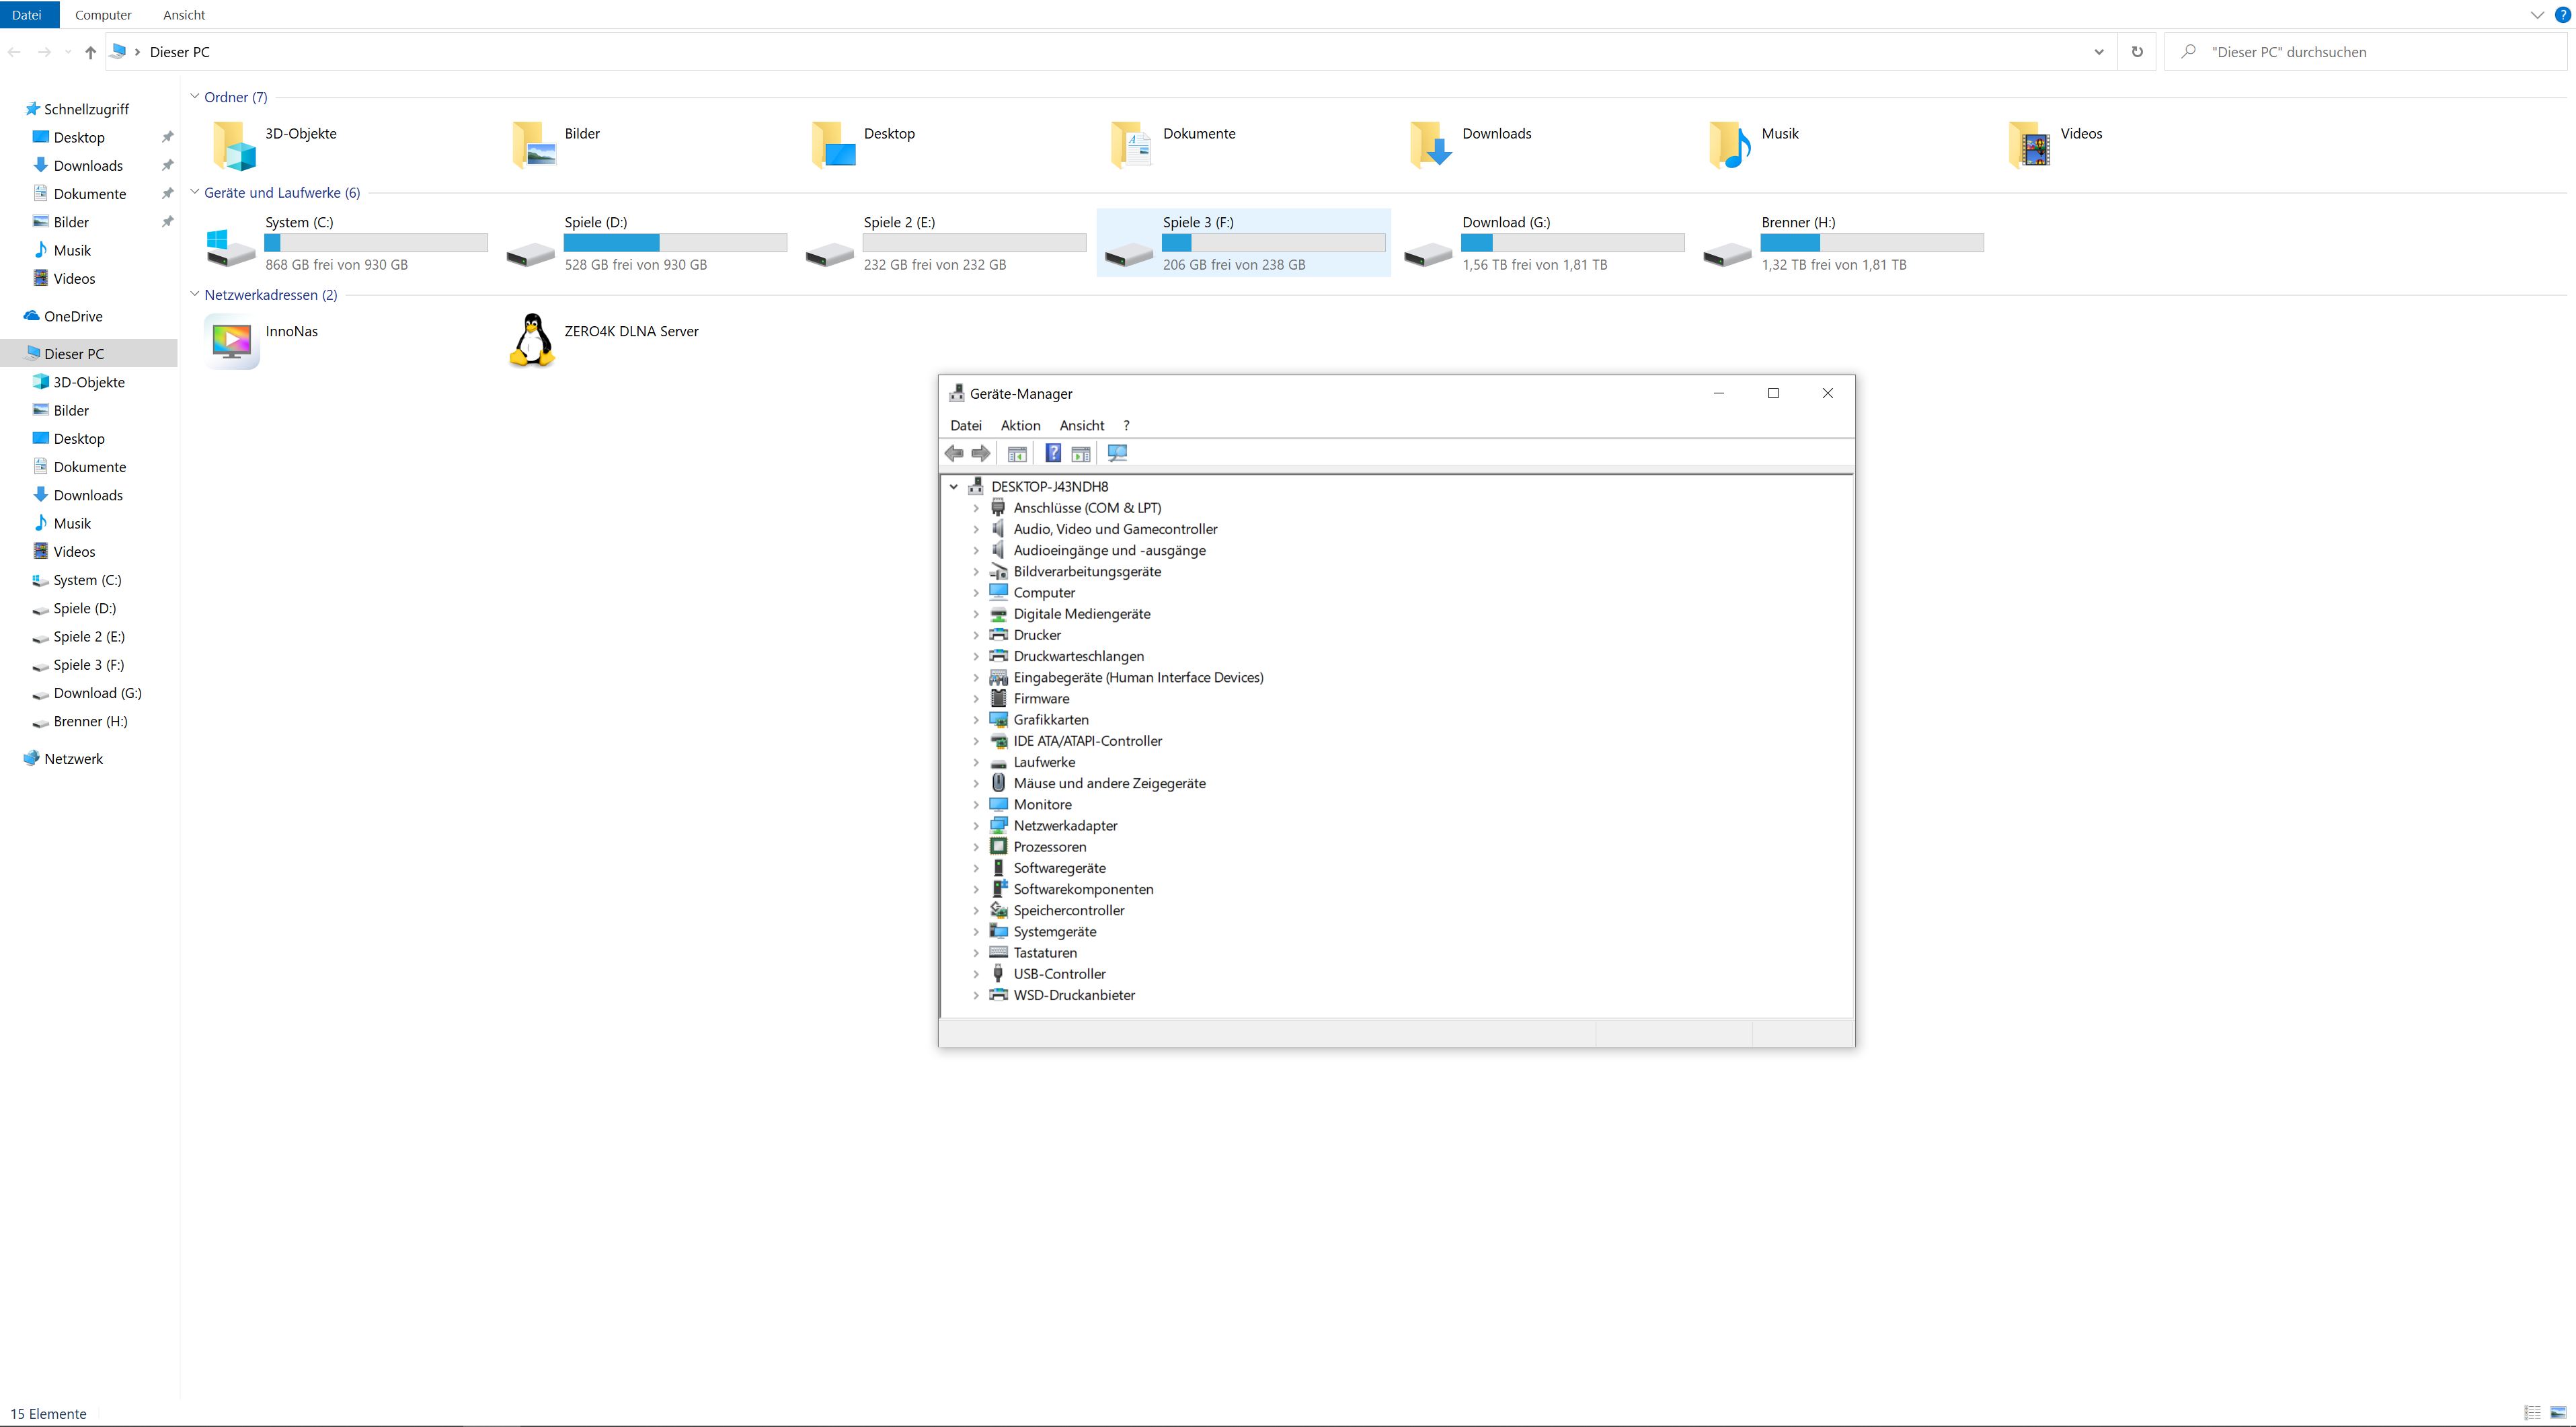Click the blue help icon in Geräte-Manager toolbar
Image resolution: width=2576 pixels, height=1427 pixels.
1052,453
